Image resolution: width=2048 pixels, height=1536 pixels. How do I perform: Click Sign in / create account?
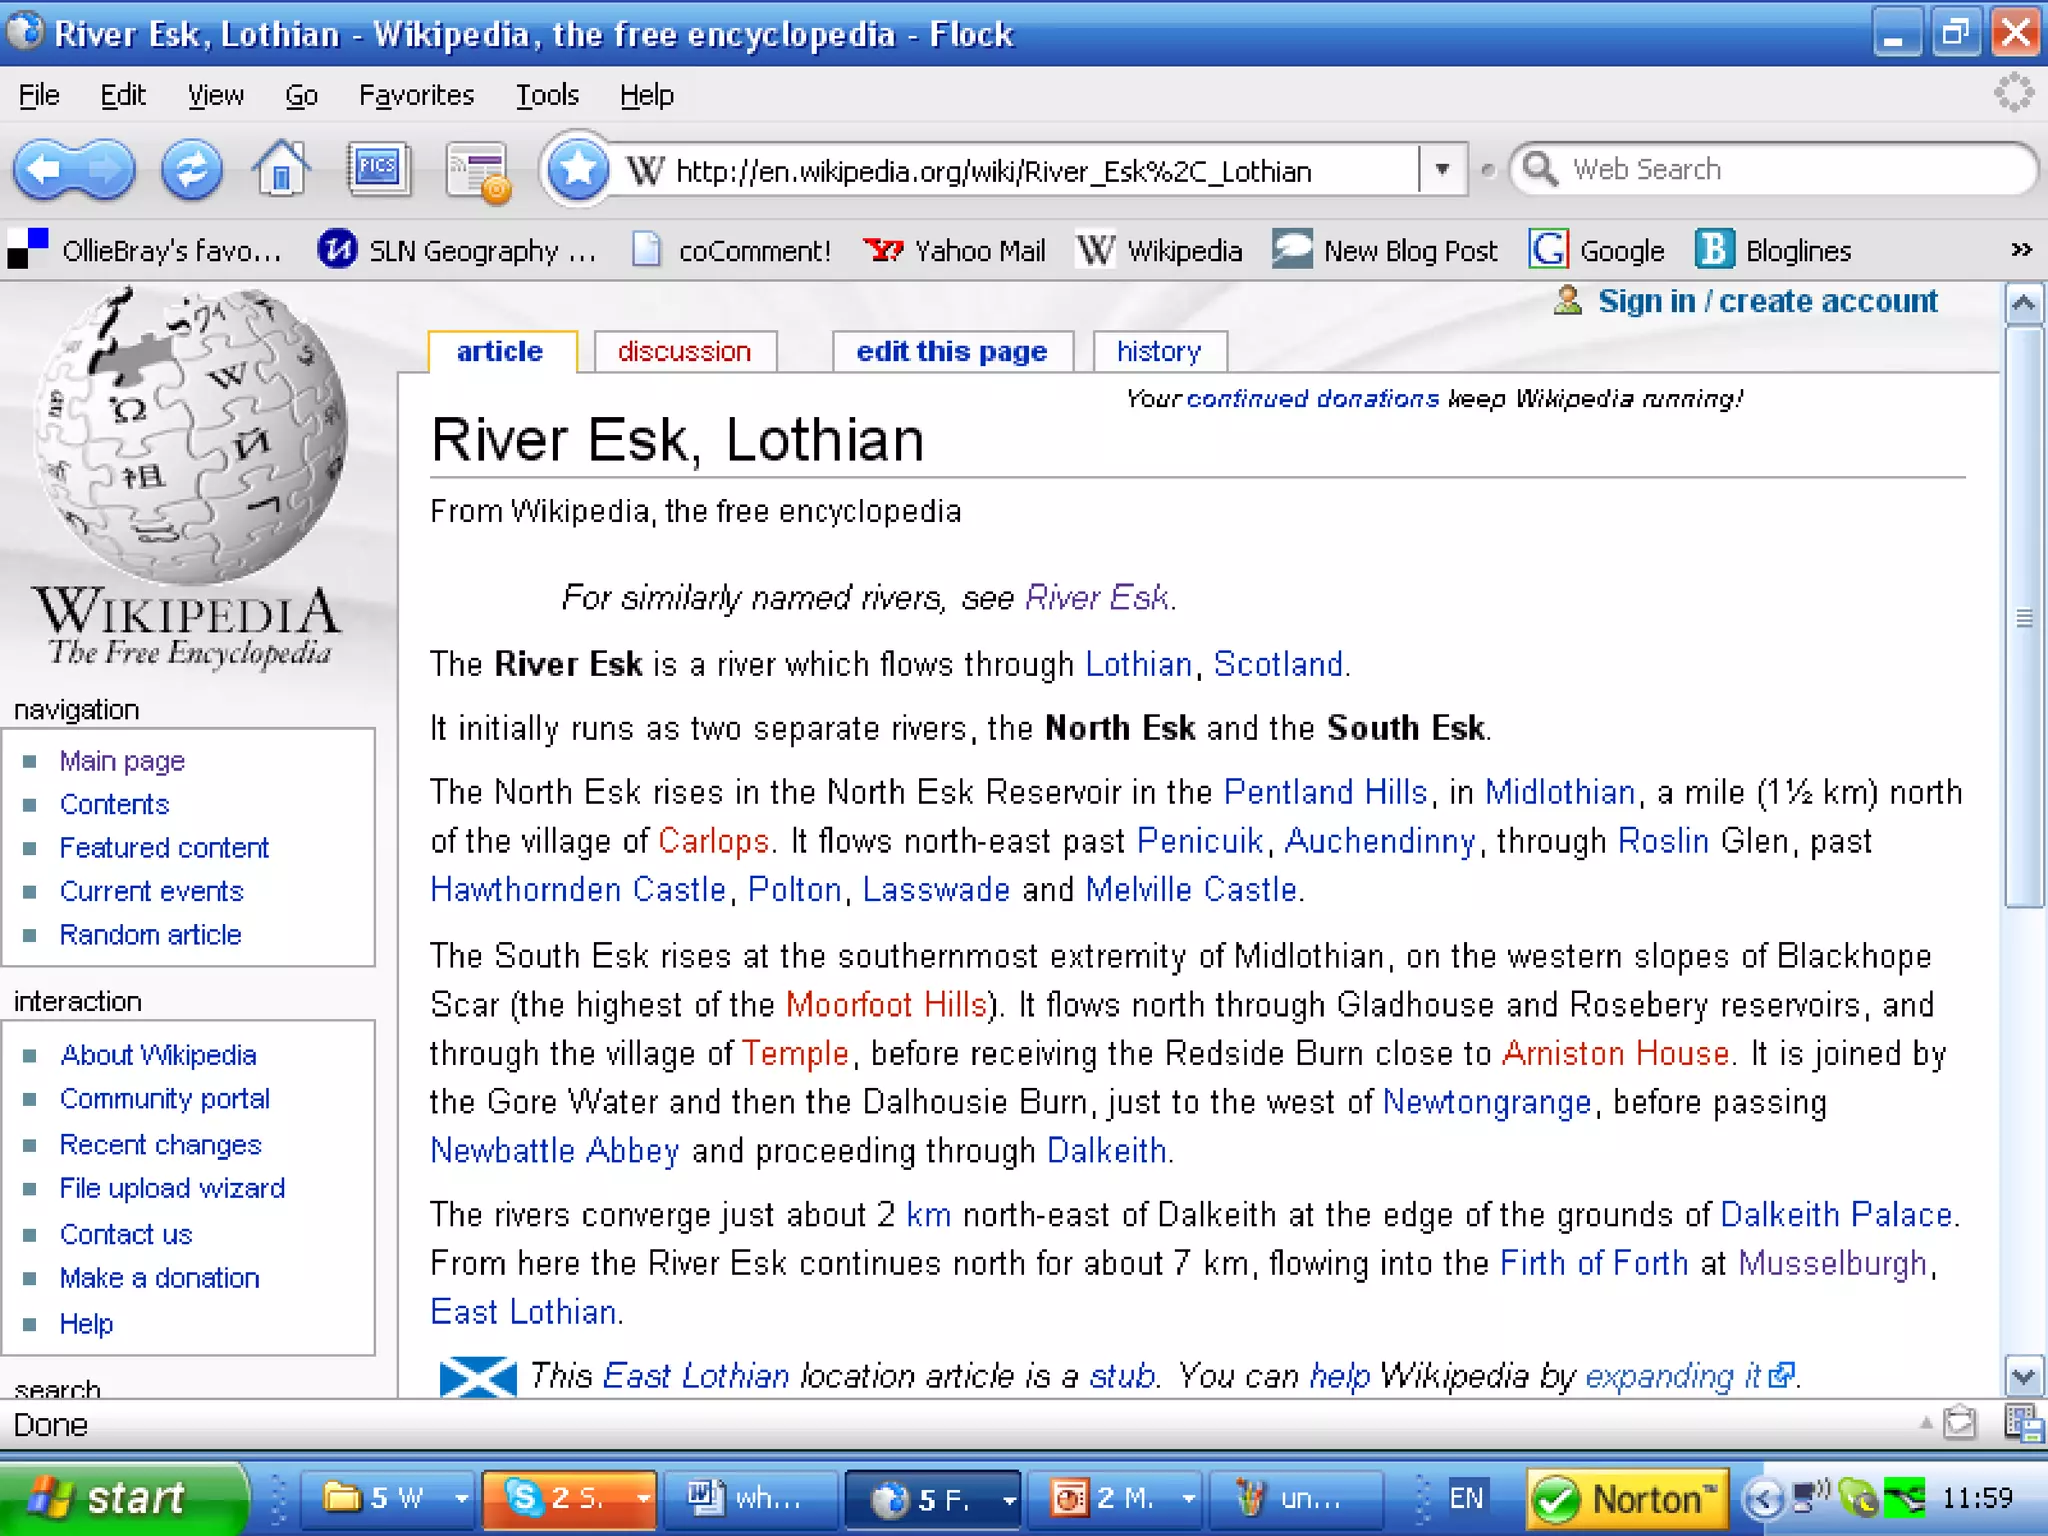tap(1767, 301)
